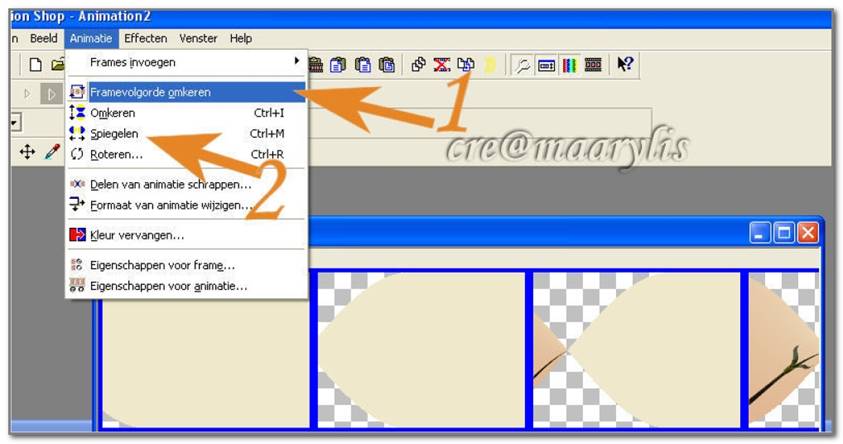Choose Framevolgorde omkeren
Viewport: 843px width, 444px height.
[186, 92]
